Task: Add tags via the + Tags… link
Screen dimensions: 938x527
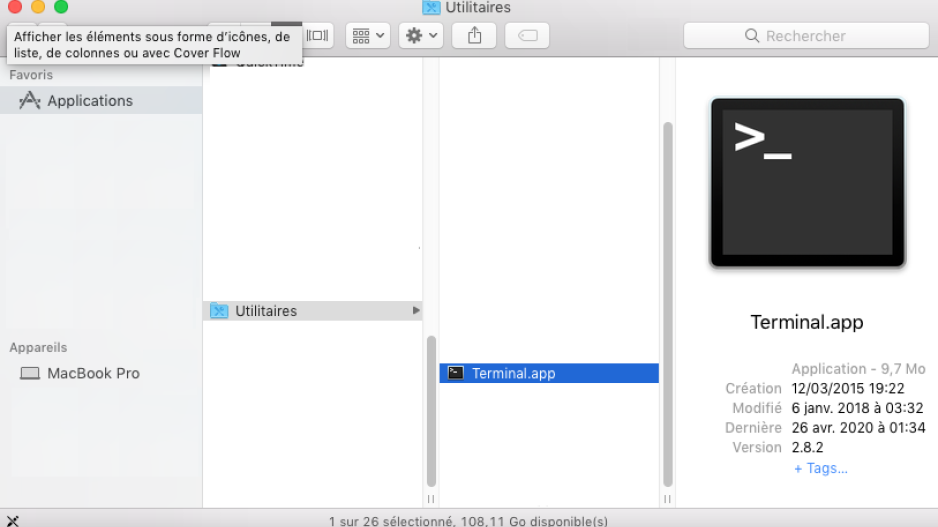Action: point(820,468)
